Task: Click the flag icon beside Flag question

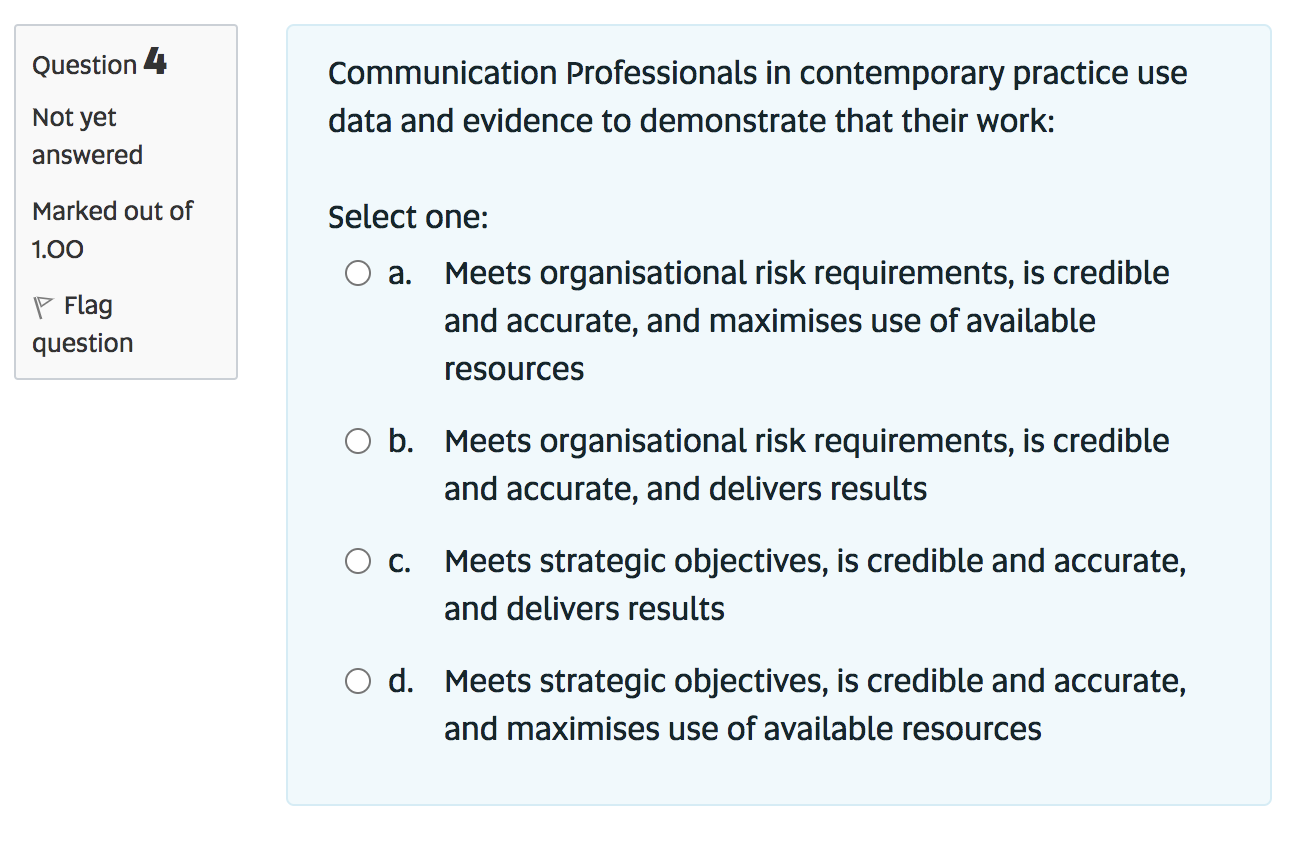Action: [x=41, y=304]
